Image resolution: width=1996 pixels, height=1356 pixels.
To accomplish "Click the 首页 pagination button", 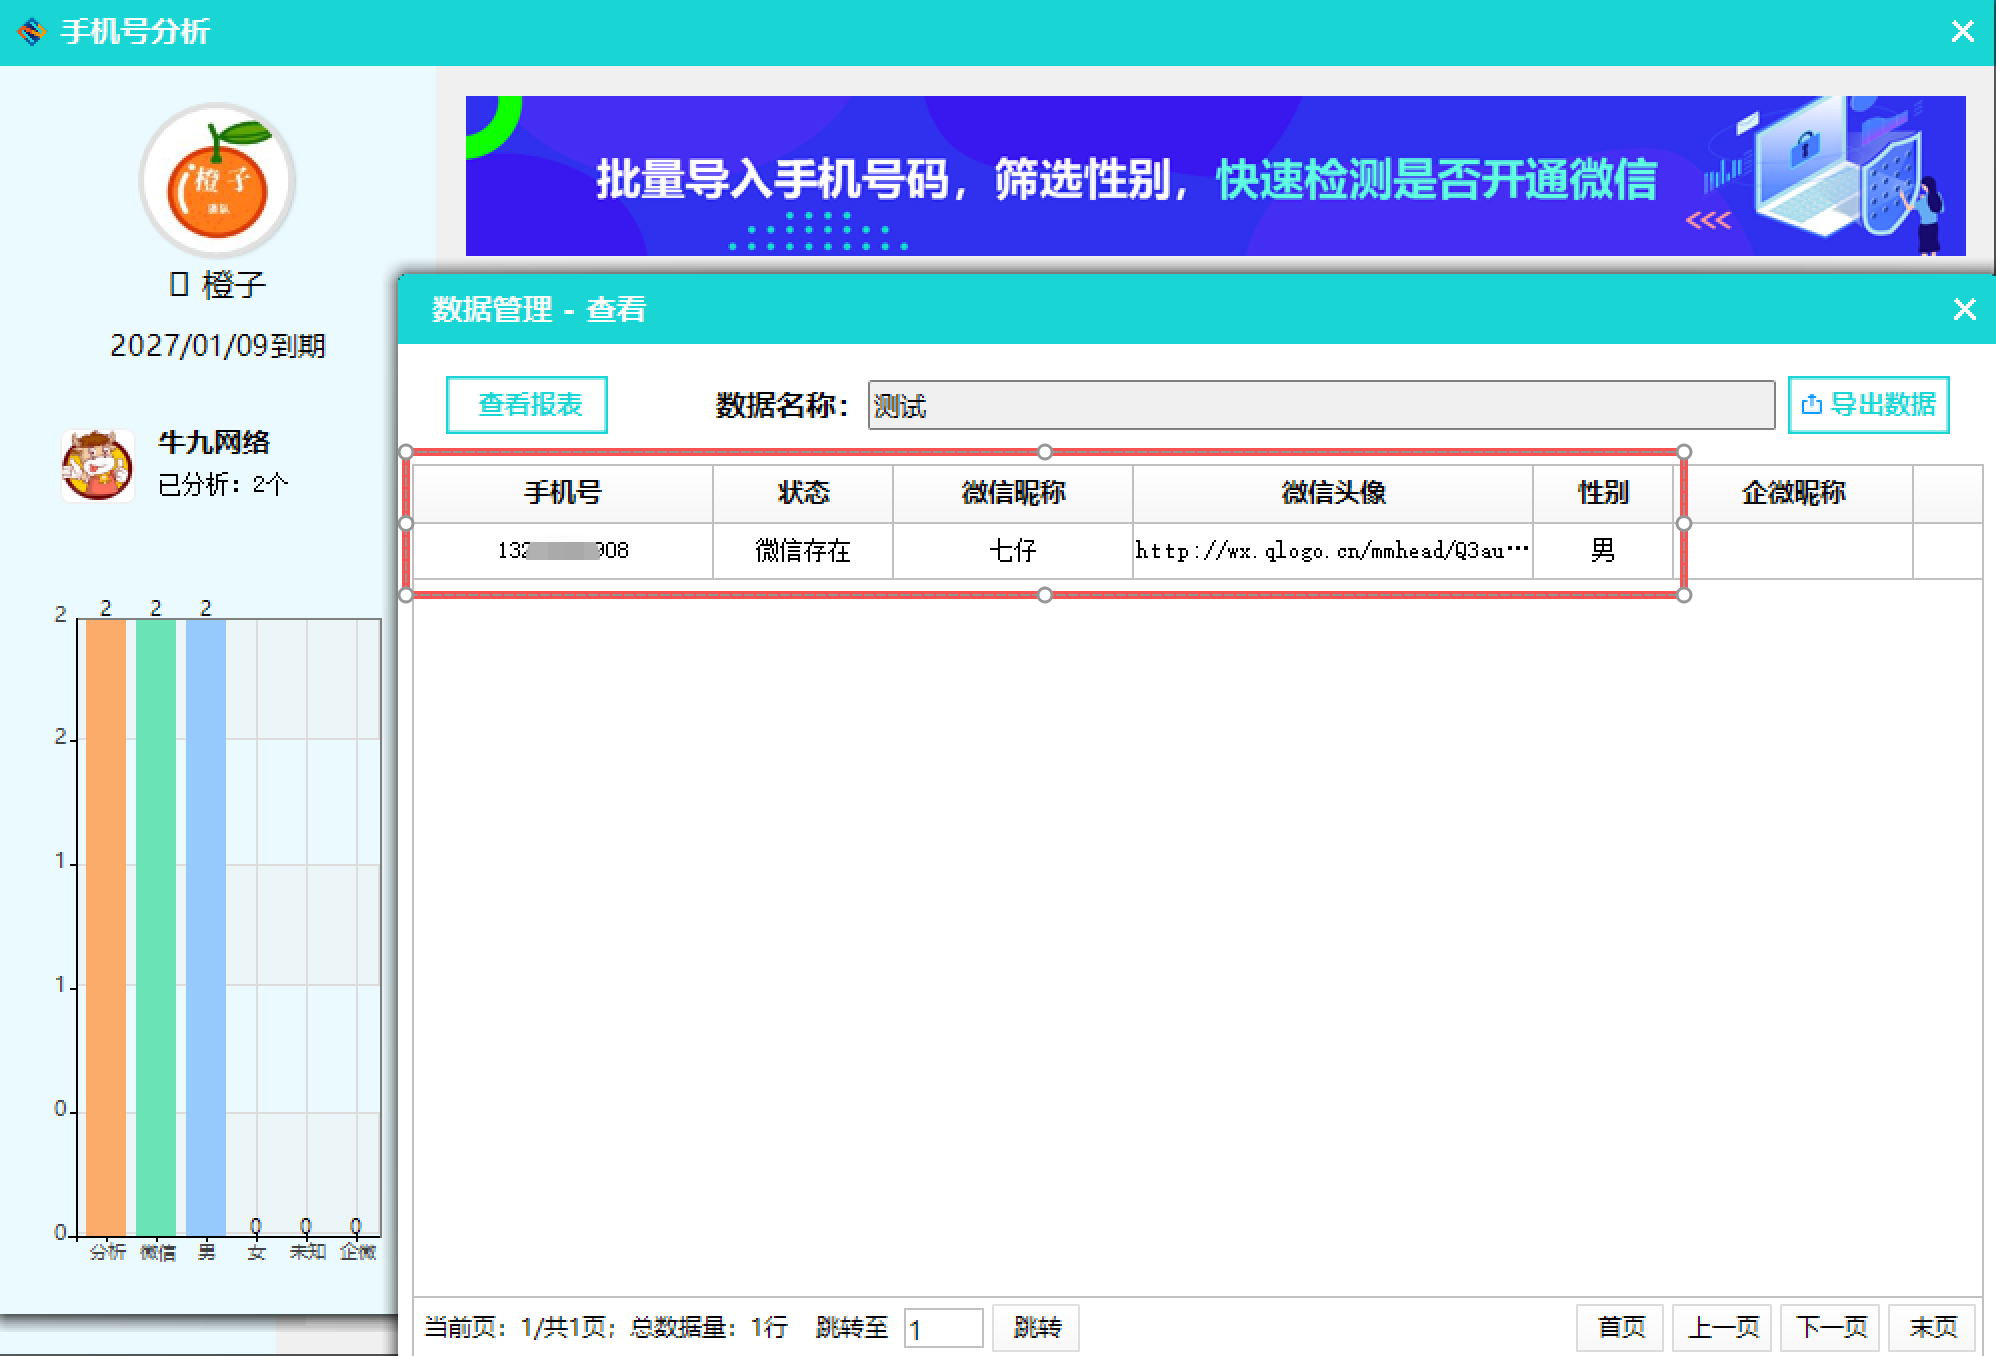I will coord(1620,1328).
